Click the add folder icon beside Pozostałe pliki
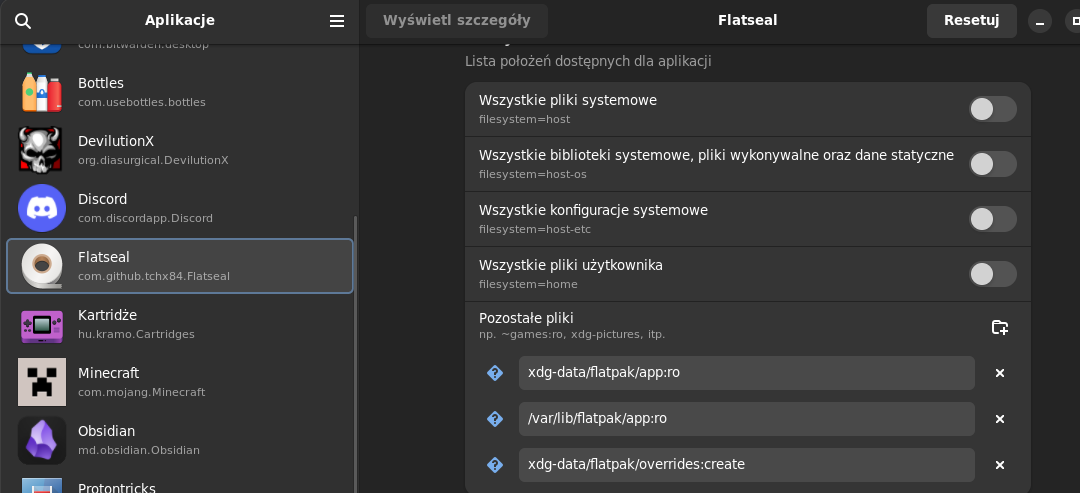This screenshot has height=493, width=1080. [x=999, y=327]
